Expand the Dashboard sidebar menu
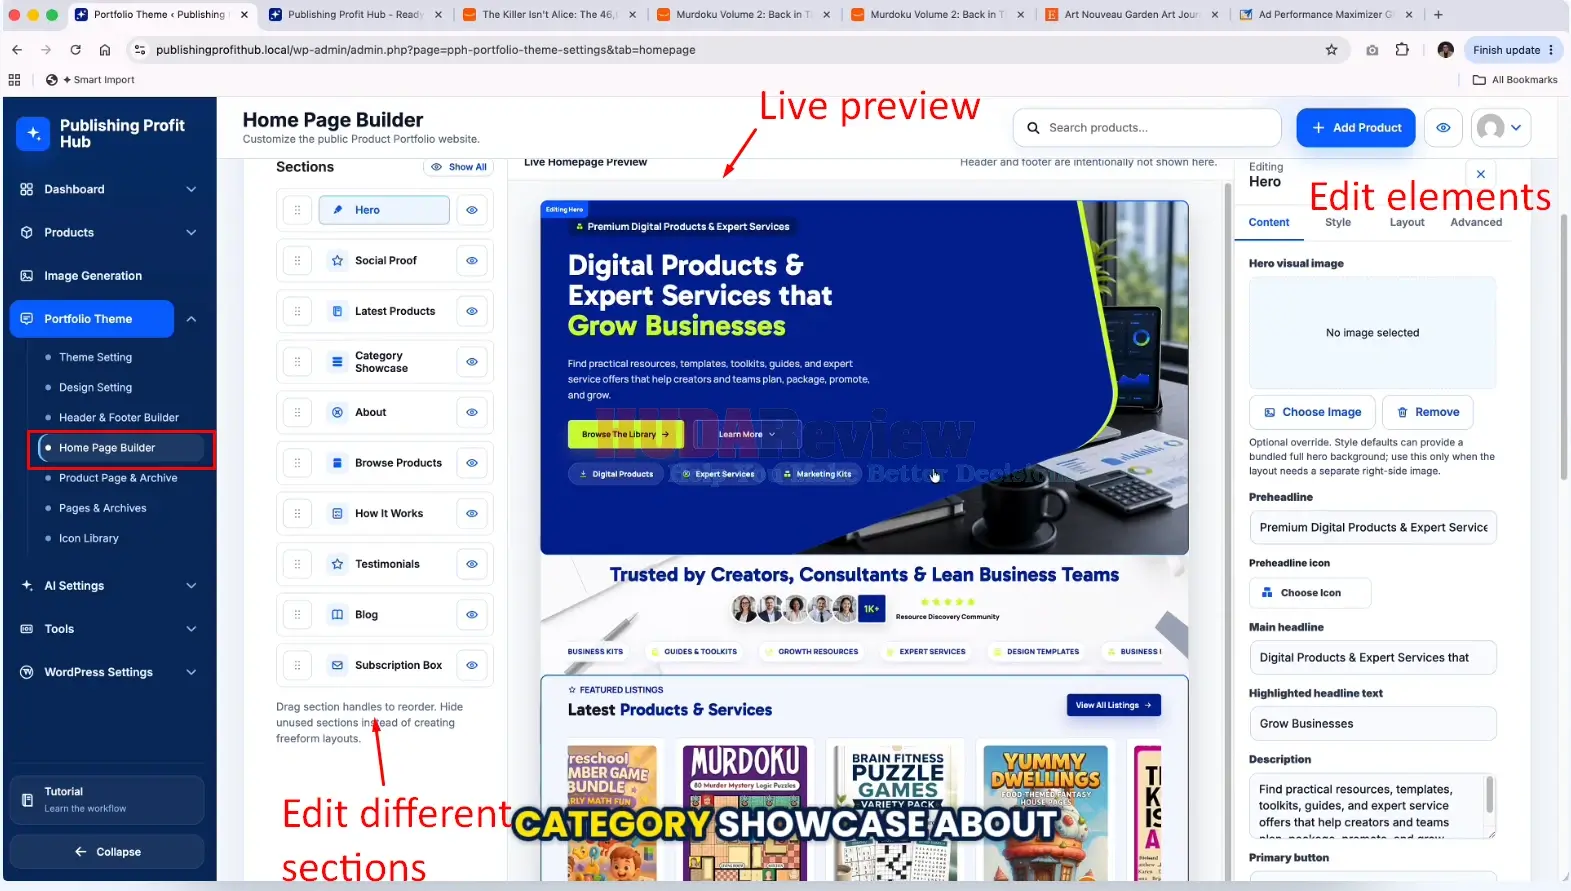This screenshot has height=891, width=1571. (x=191, y=189)
